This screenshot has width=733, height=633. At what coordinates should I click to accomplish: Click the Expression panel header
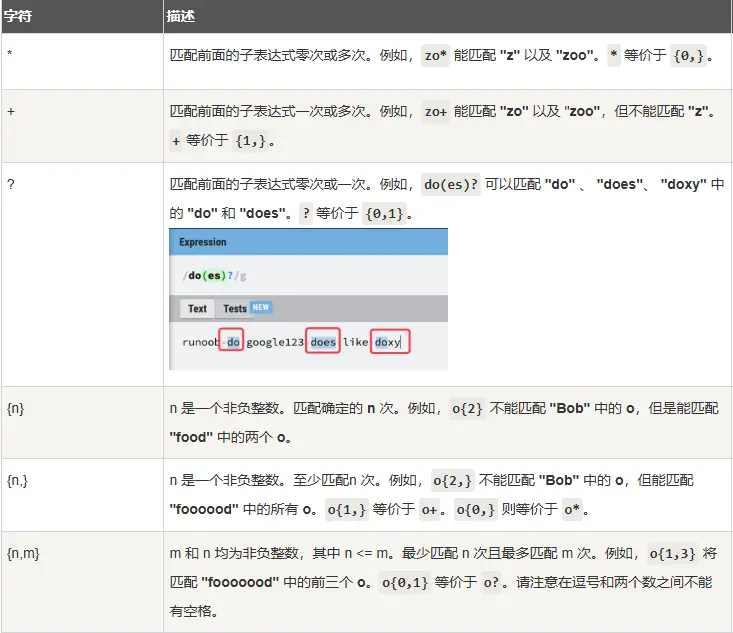[203, 242]
